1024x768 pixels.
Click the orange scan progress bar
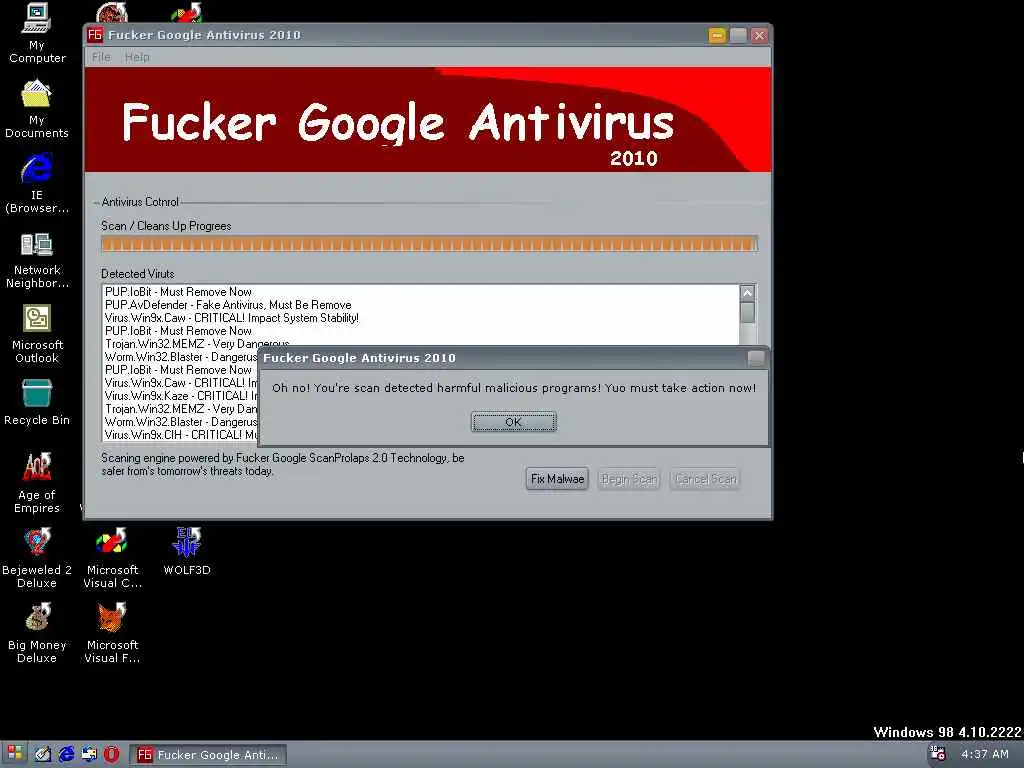(x=429, y=244)
